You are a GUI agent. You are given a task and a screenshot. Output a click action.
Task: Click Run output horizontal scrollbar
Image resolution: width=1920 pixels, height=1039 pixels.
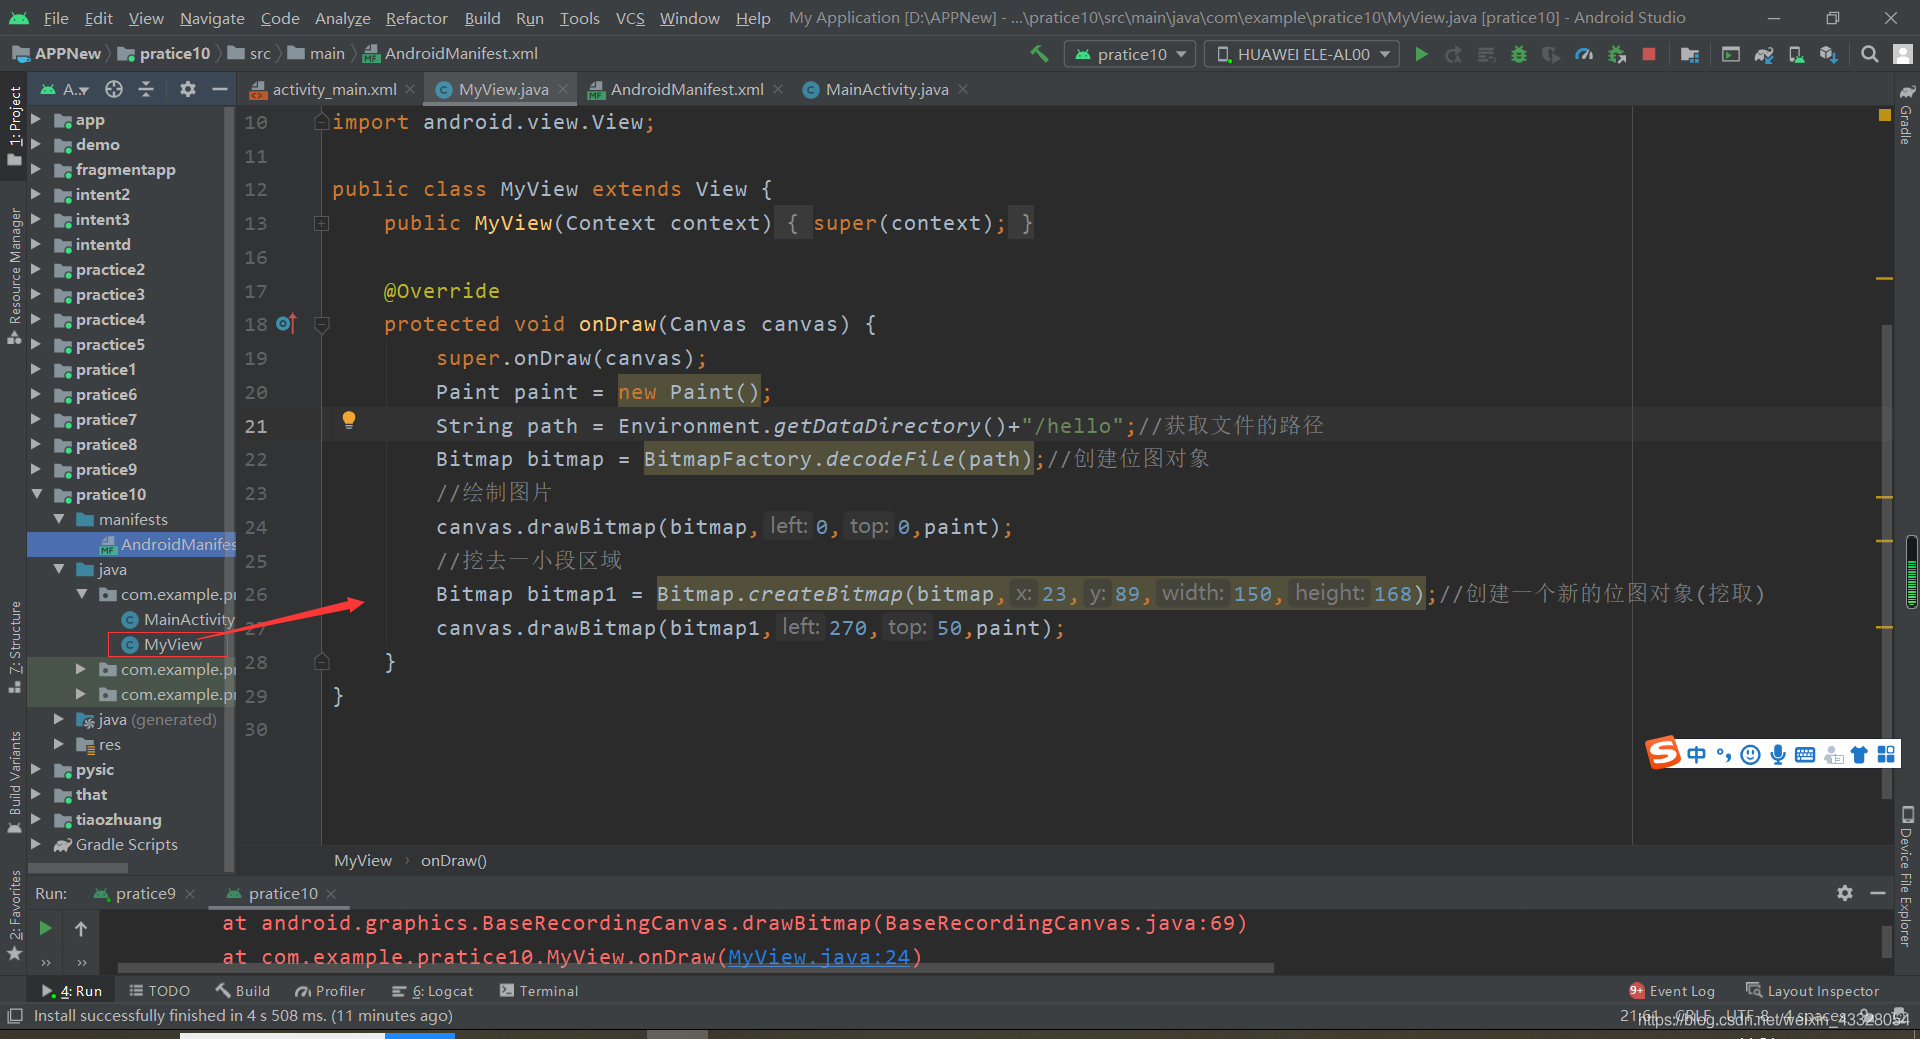pos(695,968)
